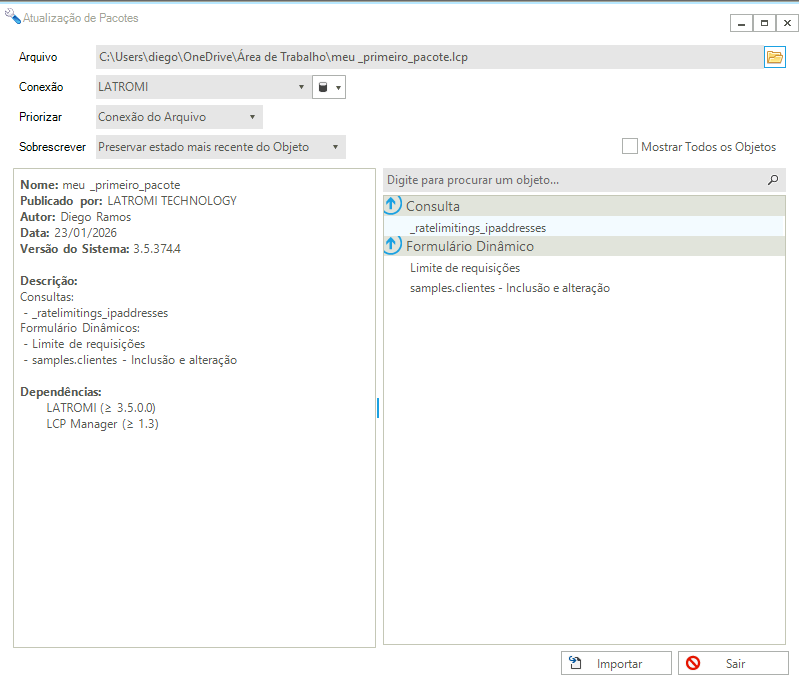Enable Mostrar Todos os Objetos checkbox
Viewport: 799px width, 688px height.
[x=630, y=147]
